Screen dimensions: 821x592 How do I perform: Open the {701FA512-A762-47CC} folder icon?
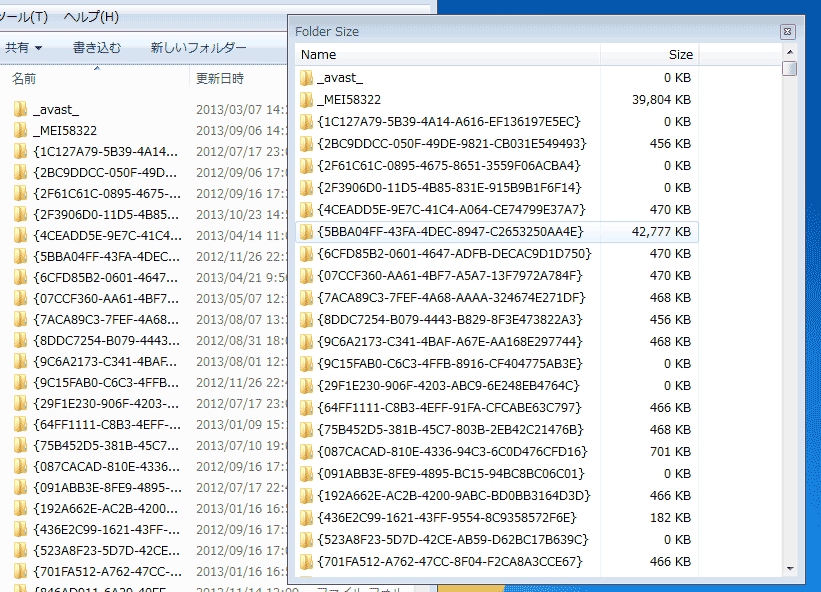click(x=307, y=559)
